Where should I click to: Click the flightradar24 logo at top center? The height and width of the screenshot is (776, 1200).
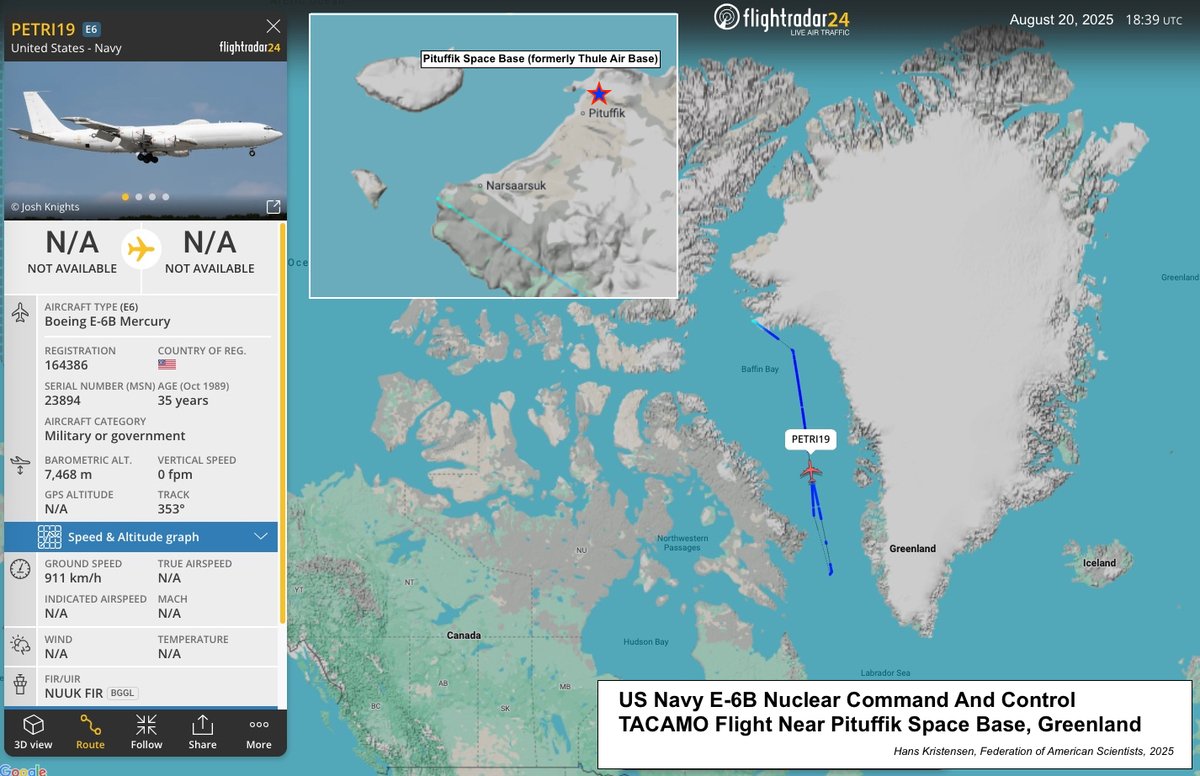pos(782,20)
